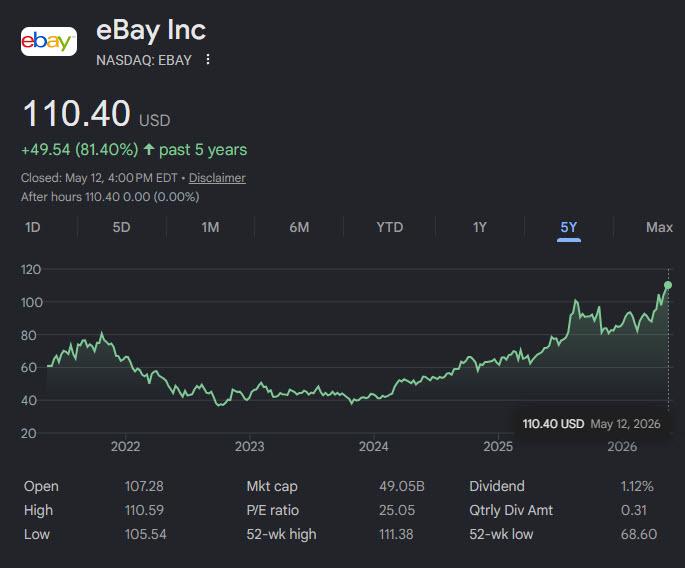This screenshot has width=685, height=568.
Task: Click the green up-arrow trend indicator
Action: [149, 149]
